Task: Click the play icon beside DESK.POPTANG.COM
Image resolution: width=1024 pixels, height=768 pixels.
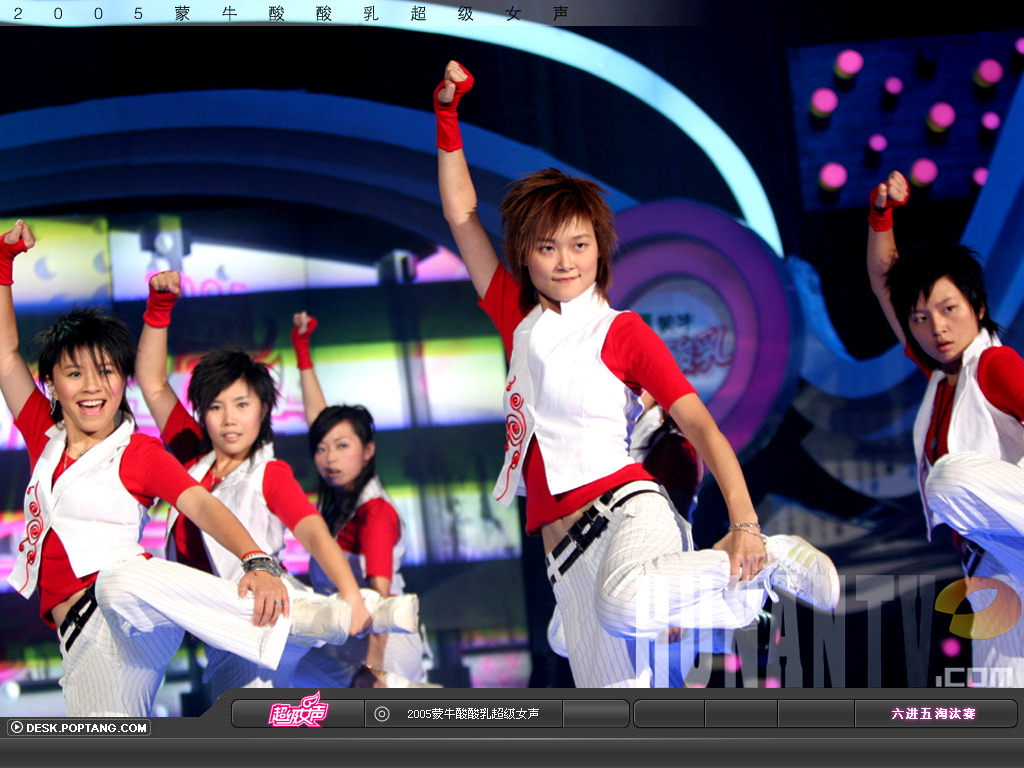Action: 16,728
